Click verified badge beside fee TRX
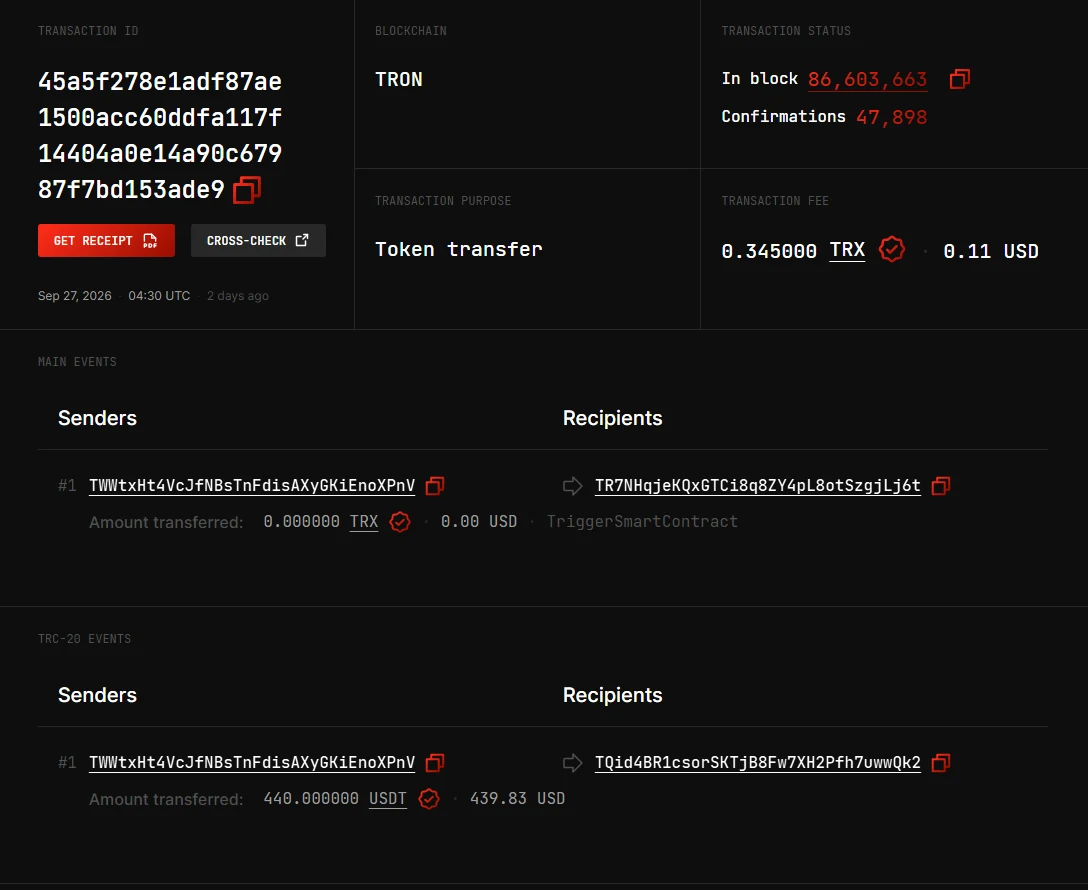 pyautogui.click(x=892, y=249)
